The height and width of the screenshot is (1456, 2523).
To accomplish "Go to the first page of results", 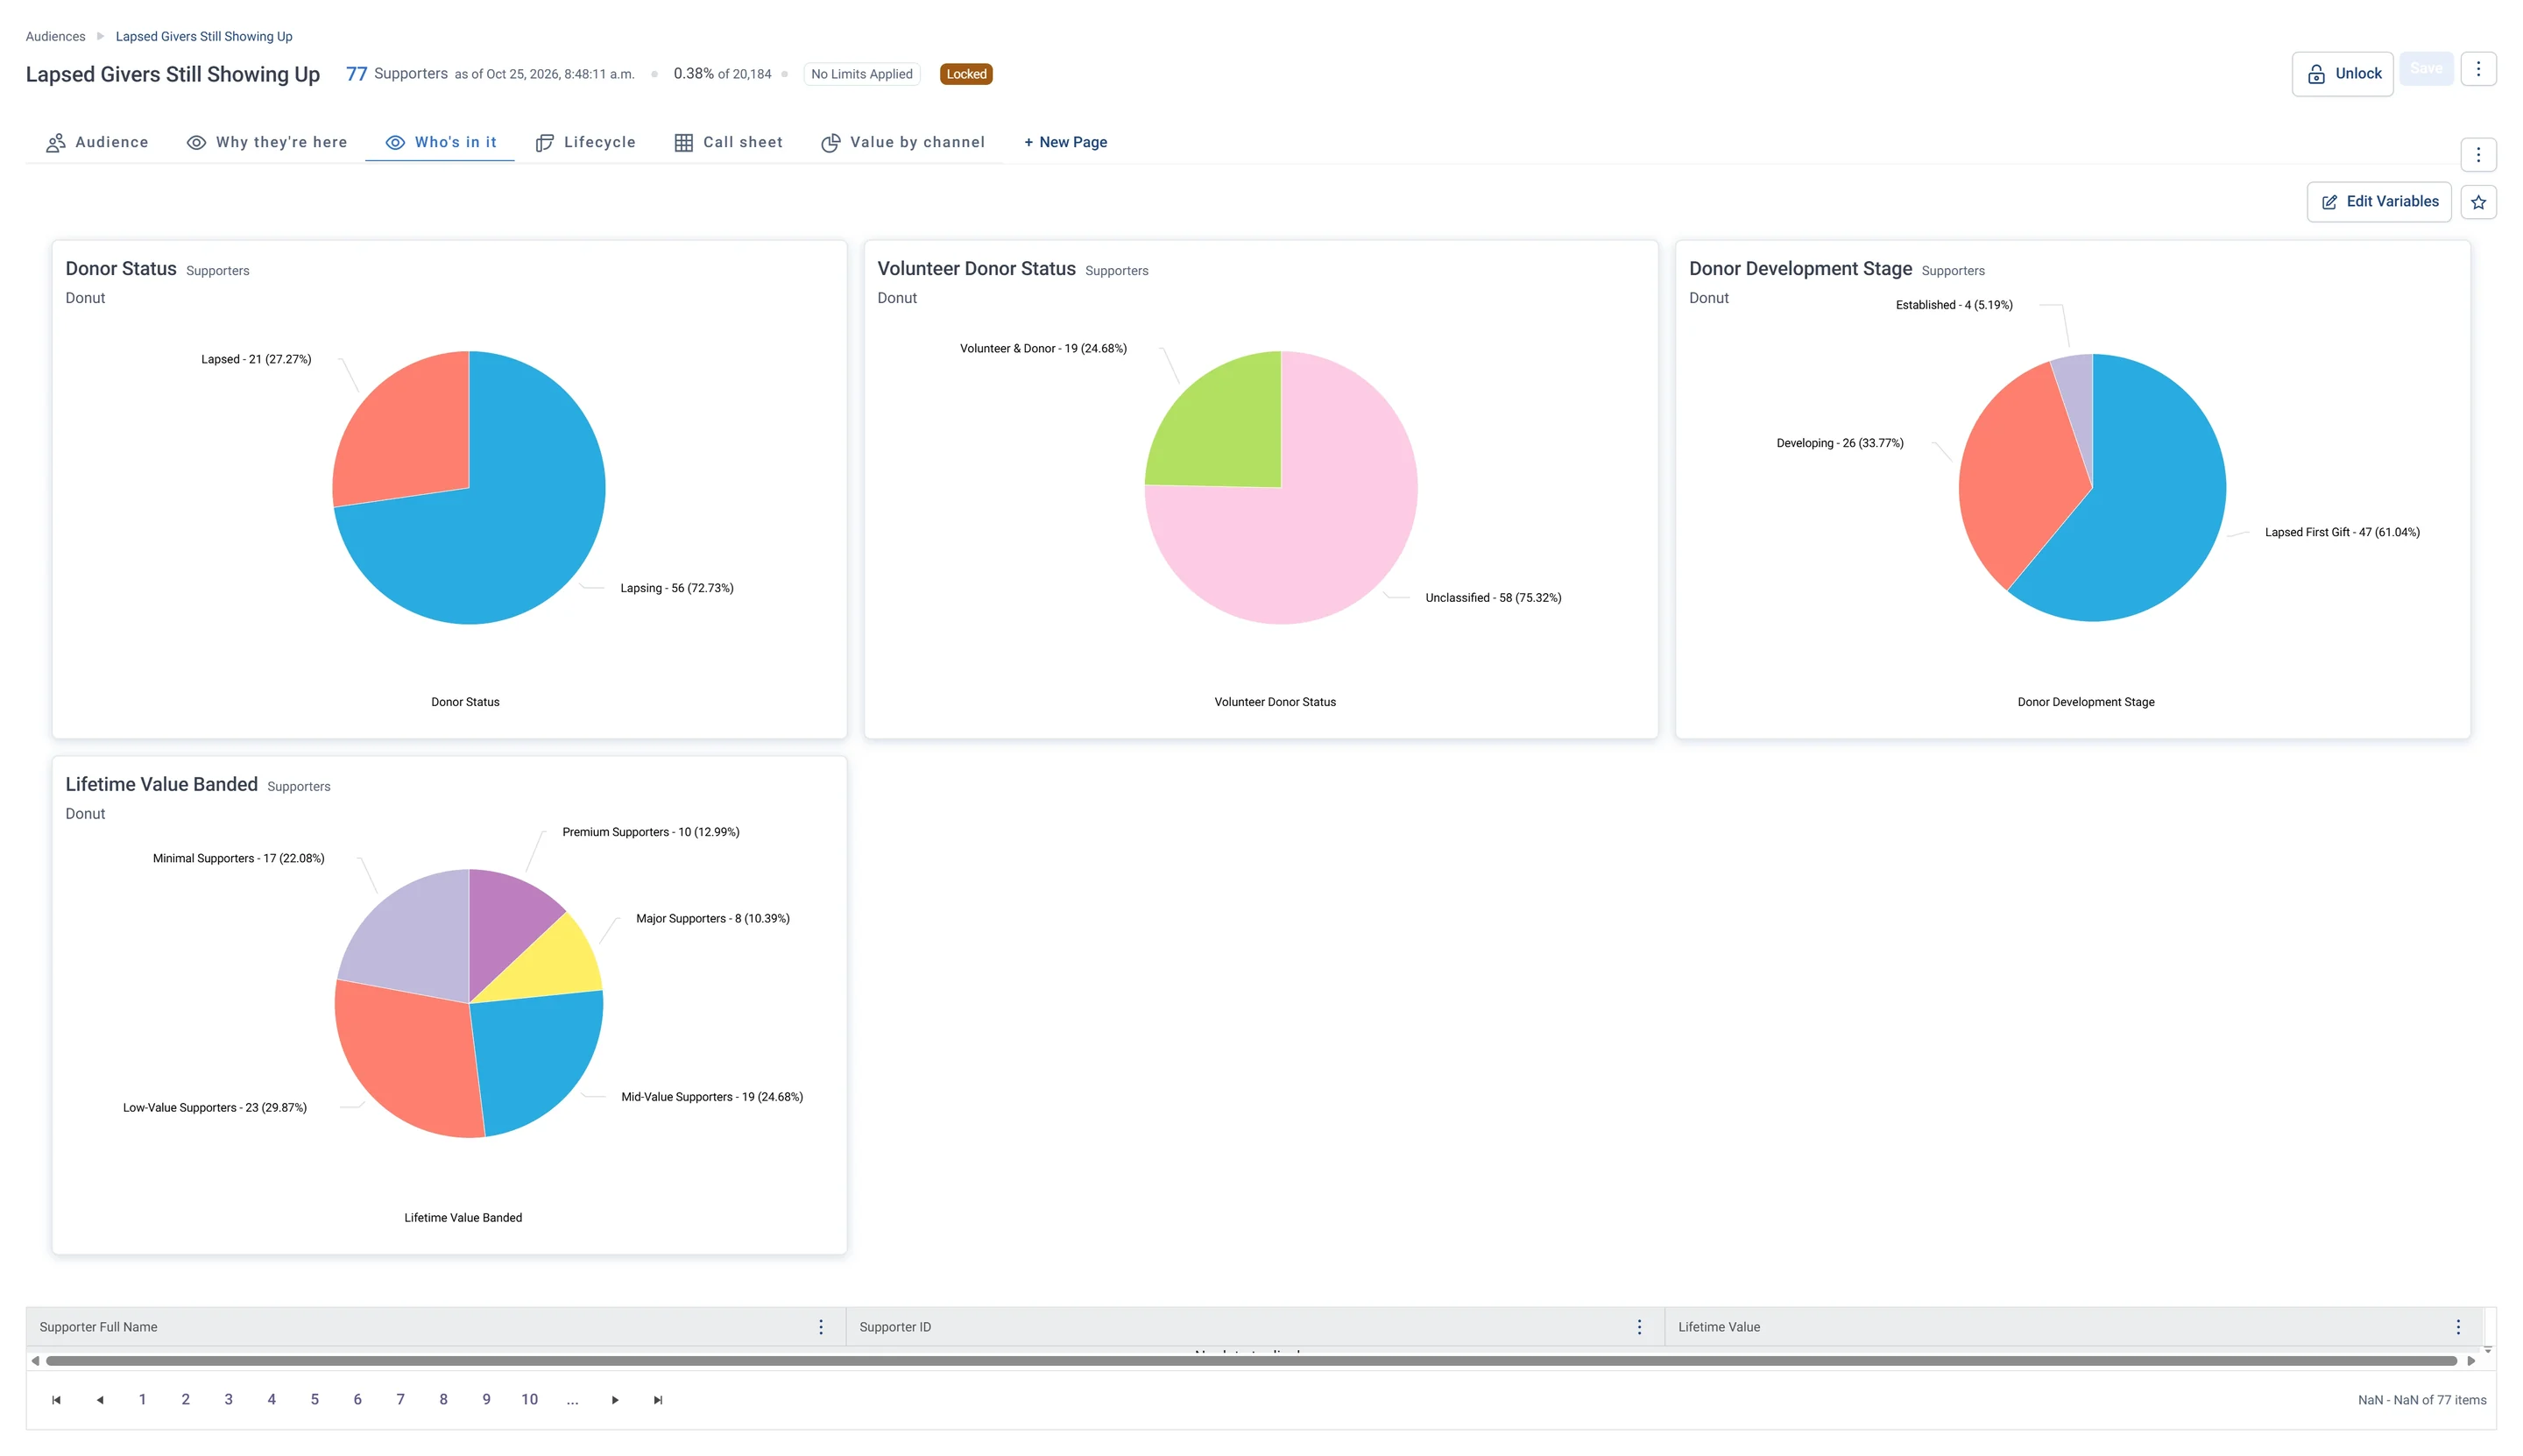I will coord(56,1400).
